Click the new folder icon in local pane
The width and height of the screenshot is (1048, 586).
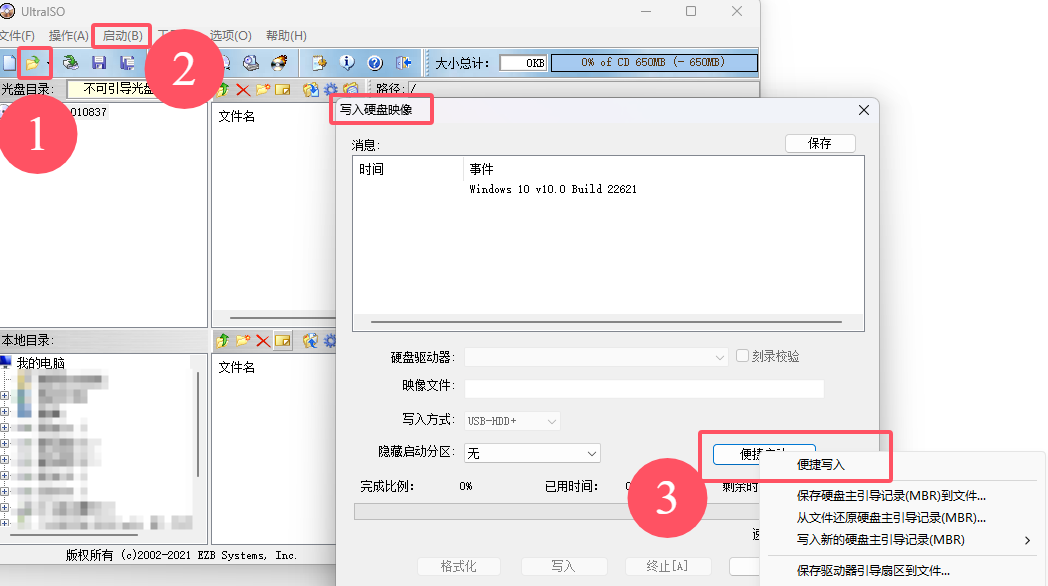tap(243, 341)
